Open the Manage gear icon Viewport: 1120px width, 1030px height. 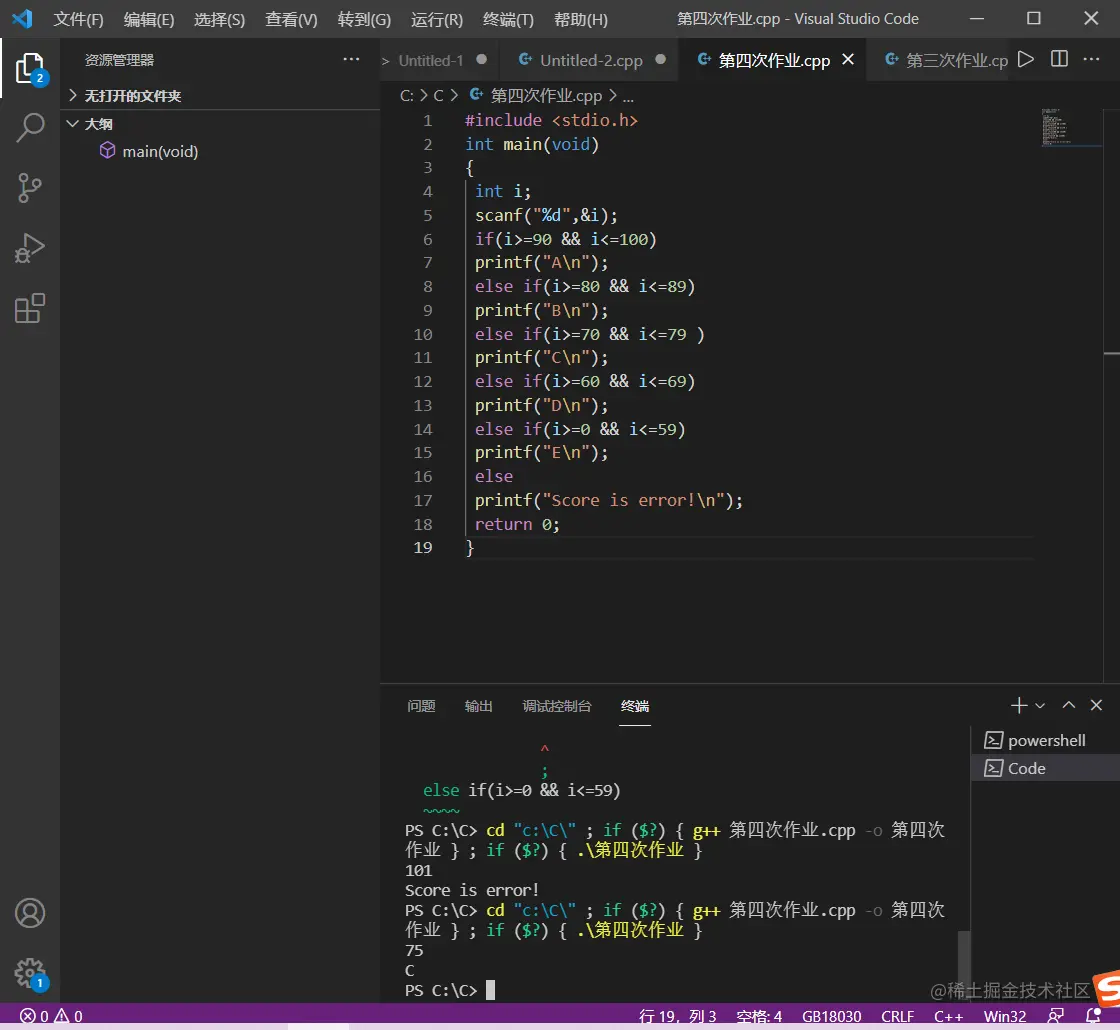pyautogui.click(x=30, y=972)
